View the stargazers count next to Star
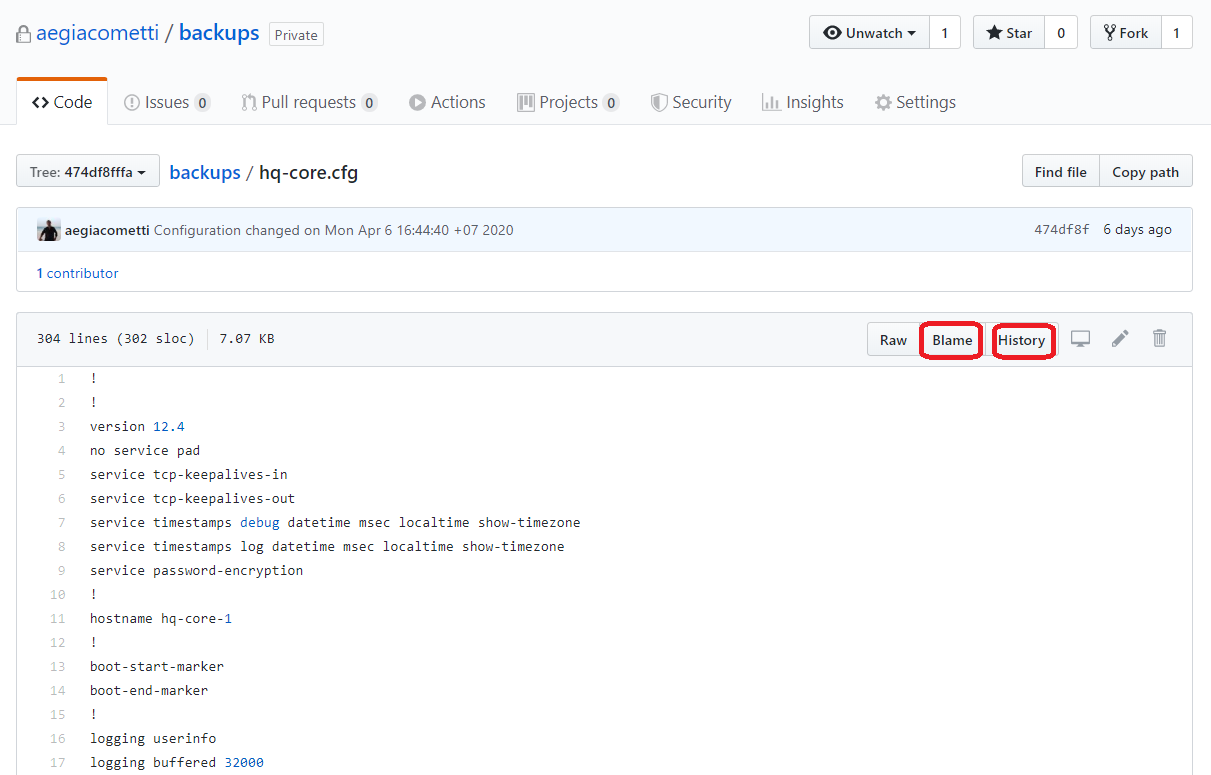The height and width of the screenshot is (775, 1211). click(x=1061, y=33)
